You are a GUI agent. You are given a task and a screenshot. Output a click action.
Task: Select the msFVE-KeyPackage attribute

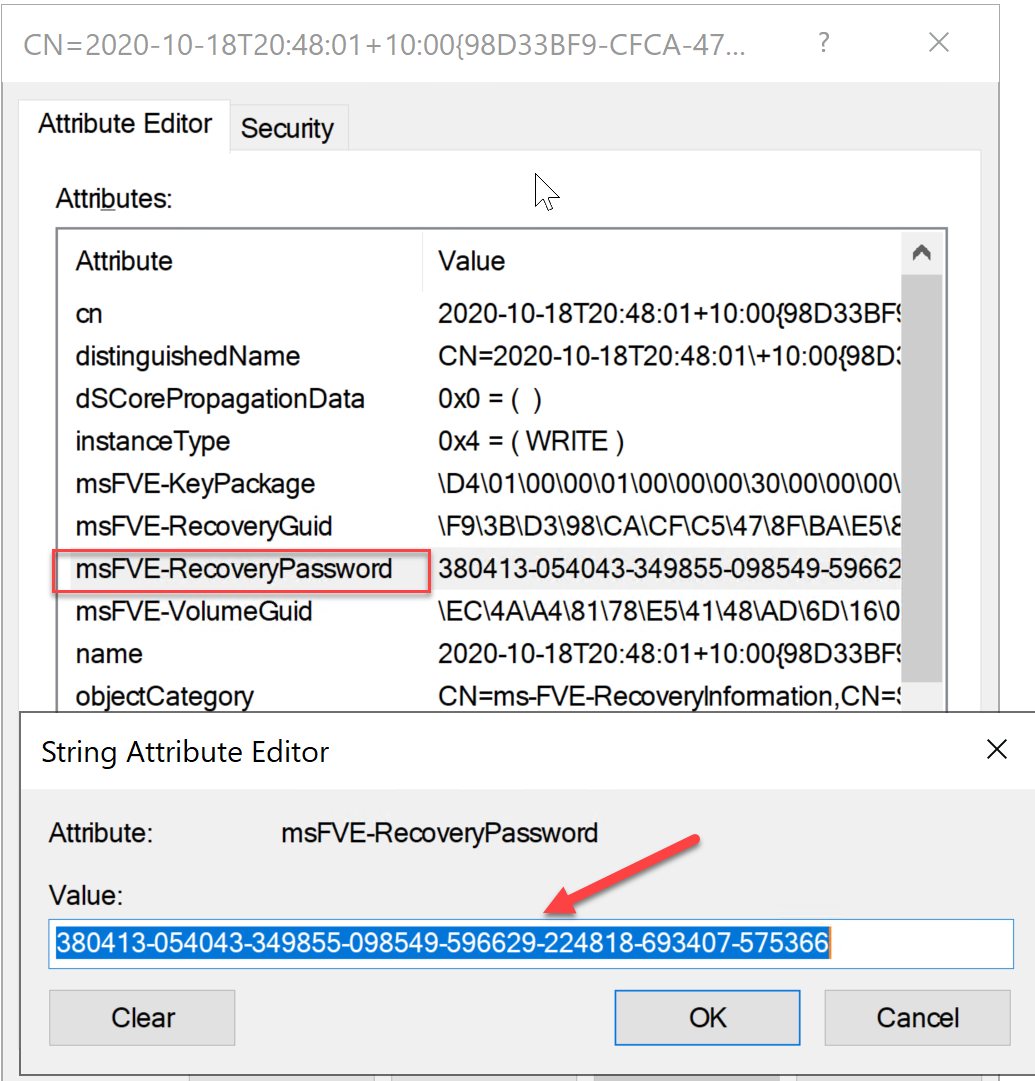195,483
